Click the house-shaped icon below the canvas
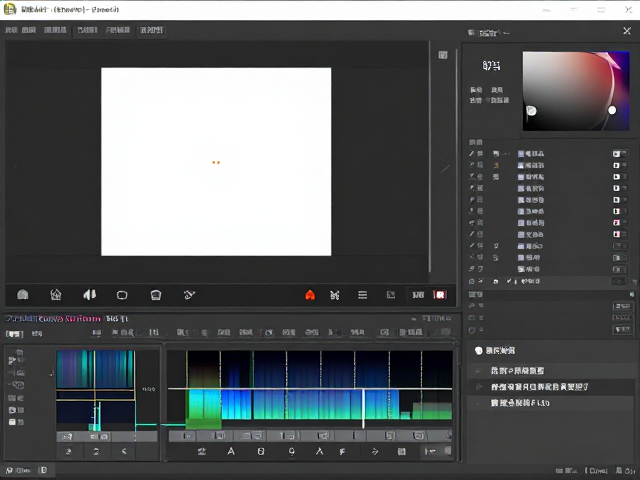Image resolution: width=640 pixels, height=480 pixels. pyautogui.click(x=56, y=295)
